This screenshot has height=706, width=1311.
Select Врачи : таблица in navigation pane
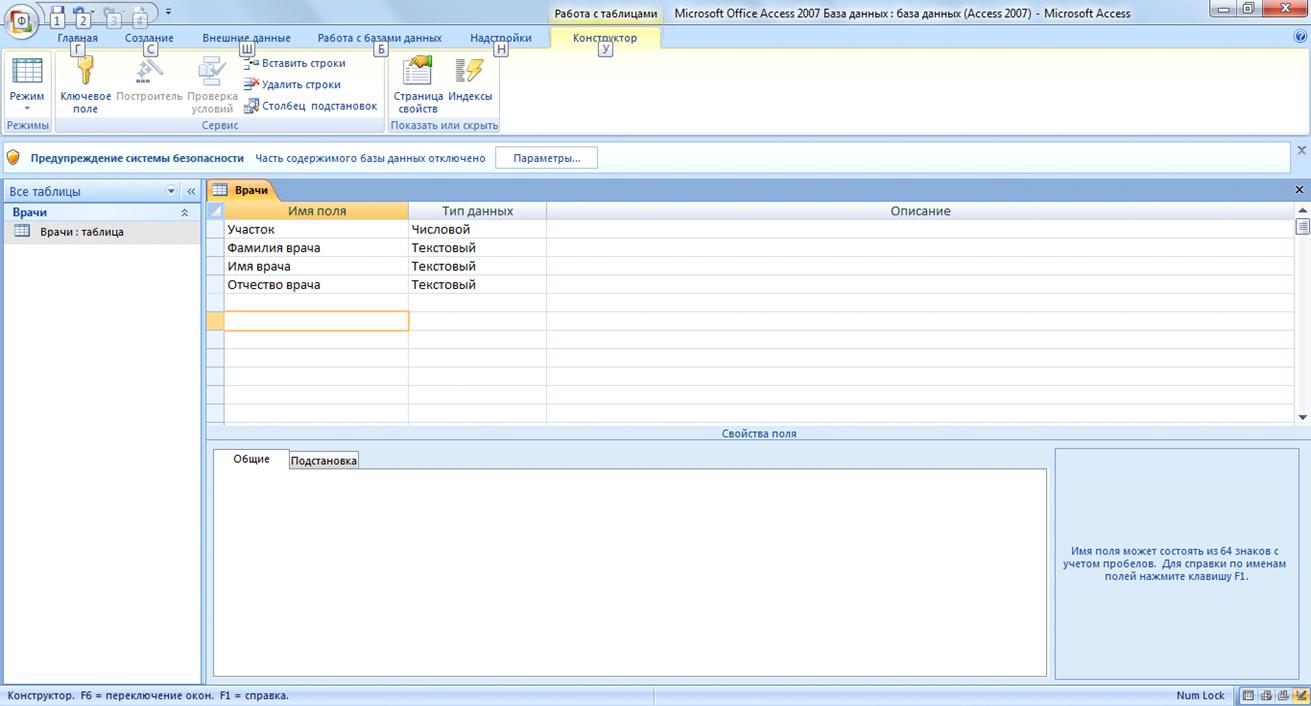(x=81, y=232)
